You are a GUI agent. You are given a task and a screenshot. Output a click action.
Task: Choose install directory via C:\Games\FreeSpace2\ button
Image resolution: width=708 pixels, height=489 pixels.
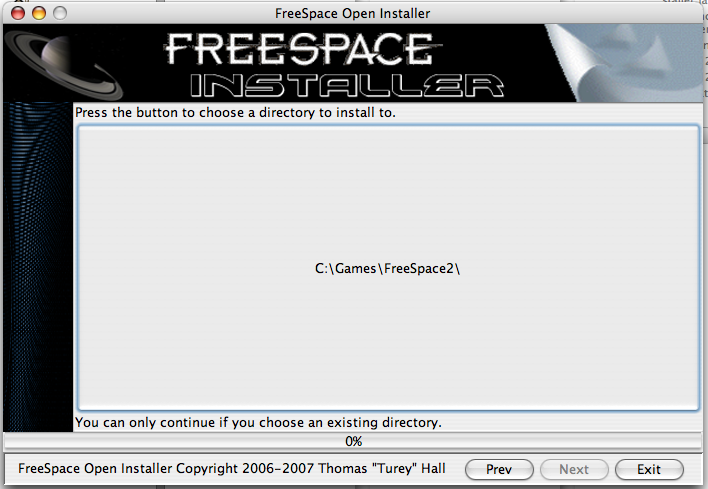388,268
